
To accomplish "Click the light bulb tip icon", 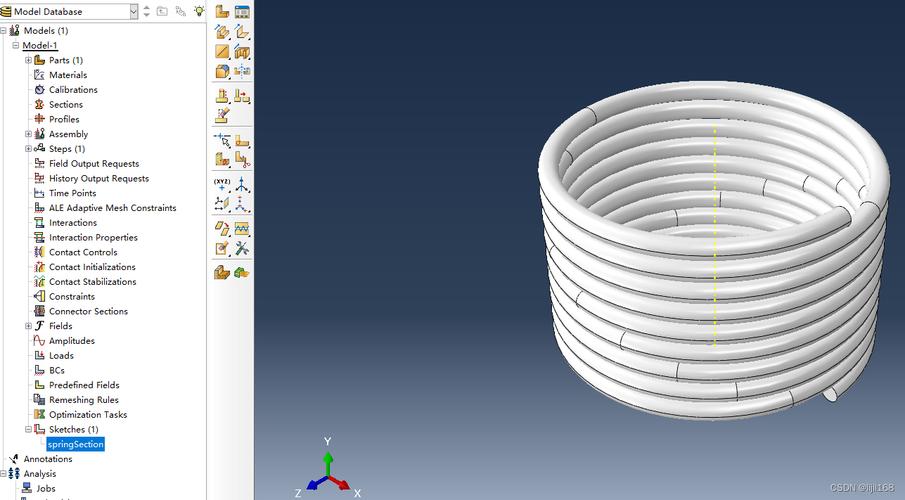I will [x=199, y=11].
